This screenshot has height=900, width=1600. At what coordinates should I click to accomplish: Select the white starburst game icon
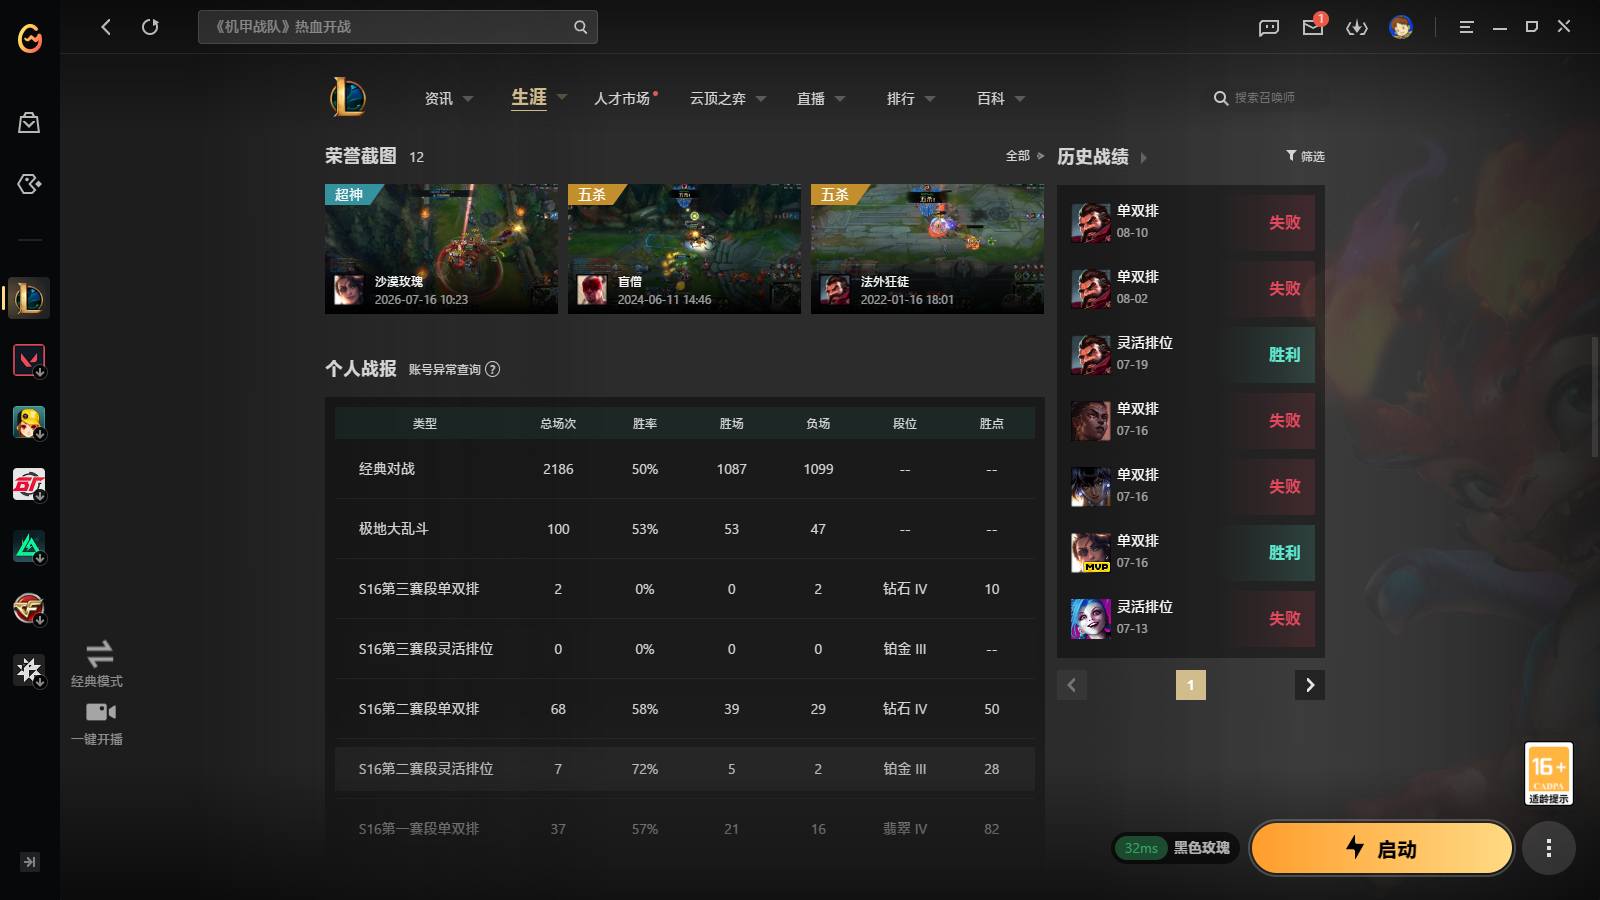pyautogui.click(x=29, y=670)
